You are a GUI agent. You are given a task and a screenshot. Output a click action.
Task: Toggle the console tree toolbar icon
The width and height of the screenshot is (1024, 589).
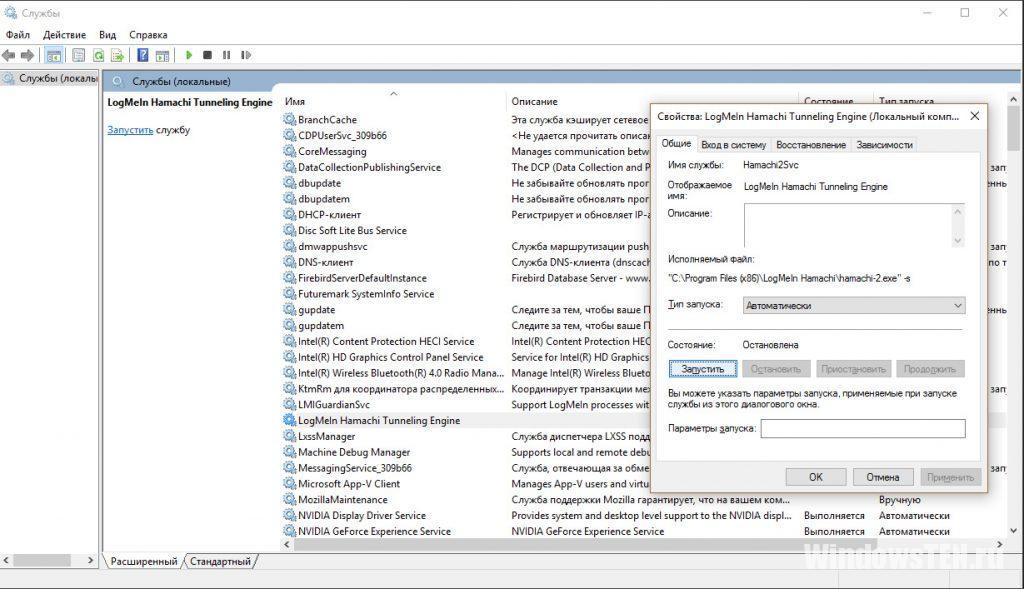(54, 56)
